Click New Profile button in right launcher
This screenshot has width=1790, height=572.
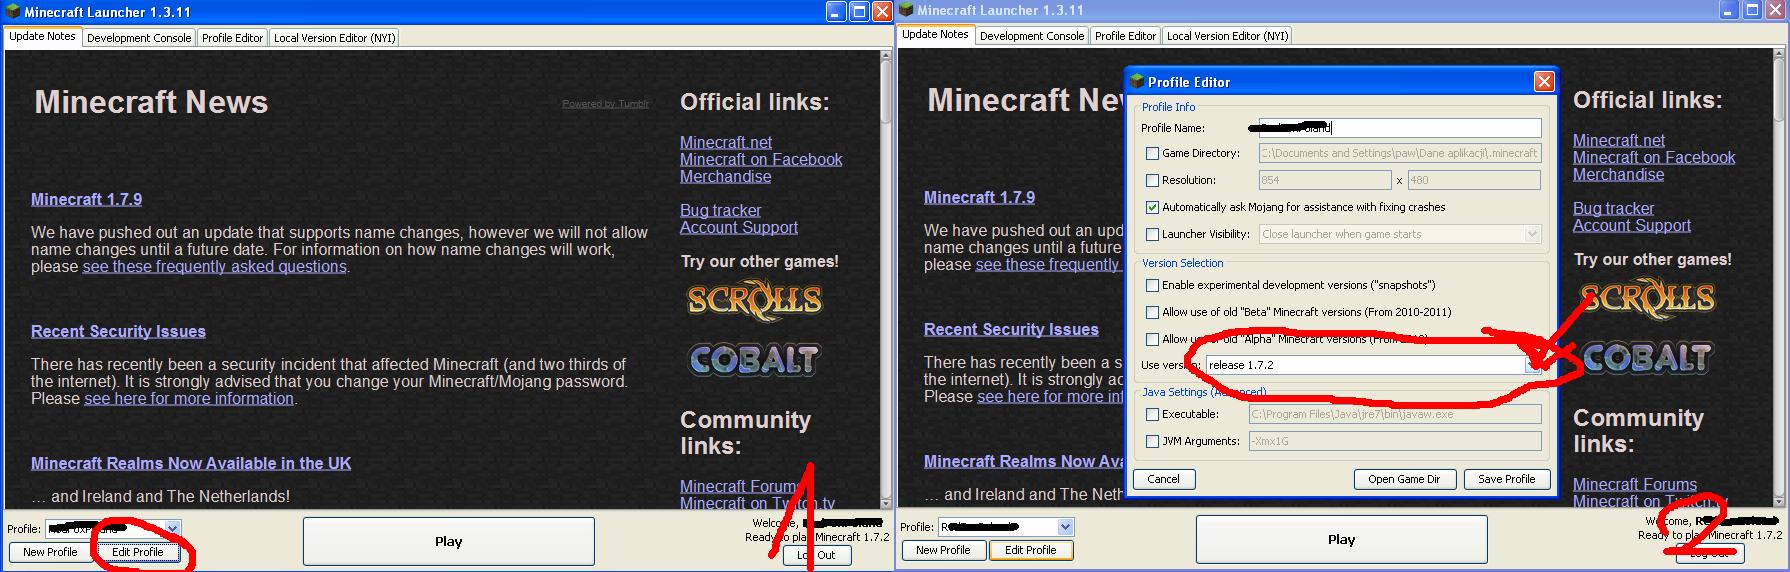[x=943, y=550]
